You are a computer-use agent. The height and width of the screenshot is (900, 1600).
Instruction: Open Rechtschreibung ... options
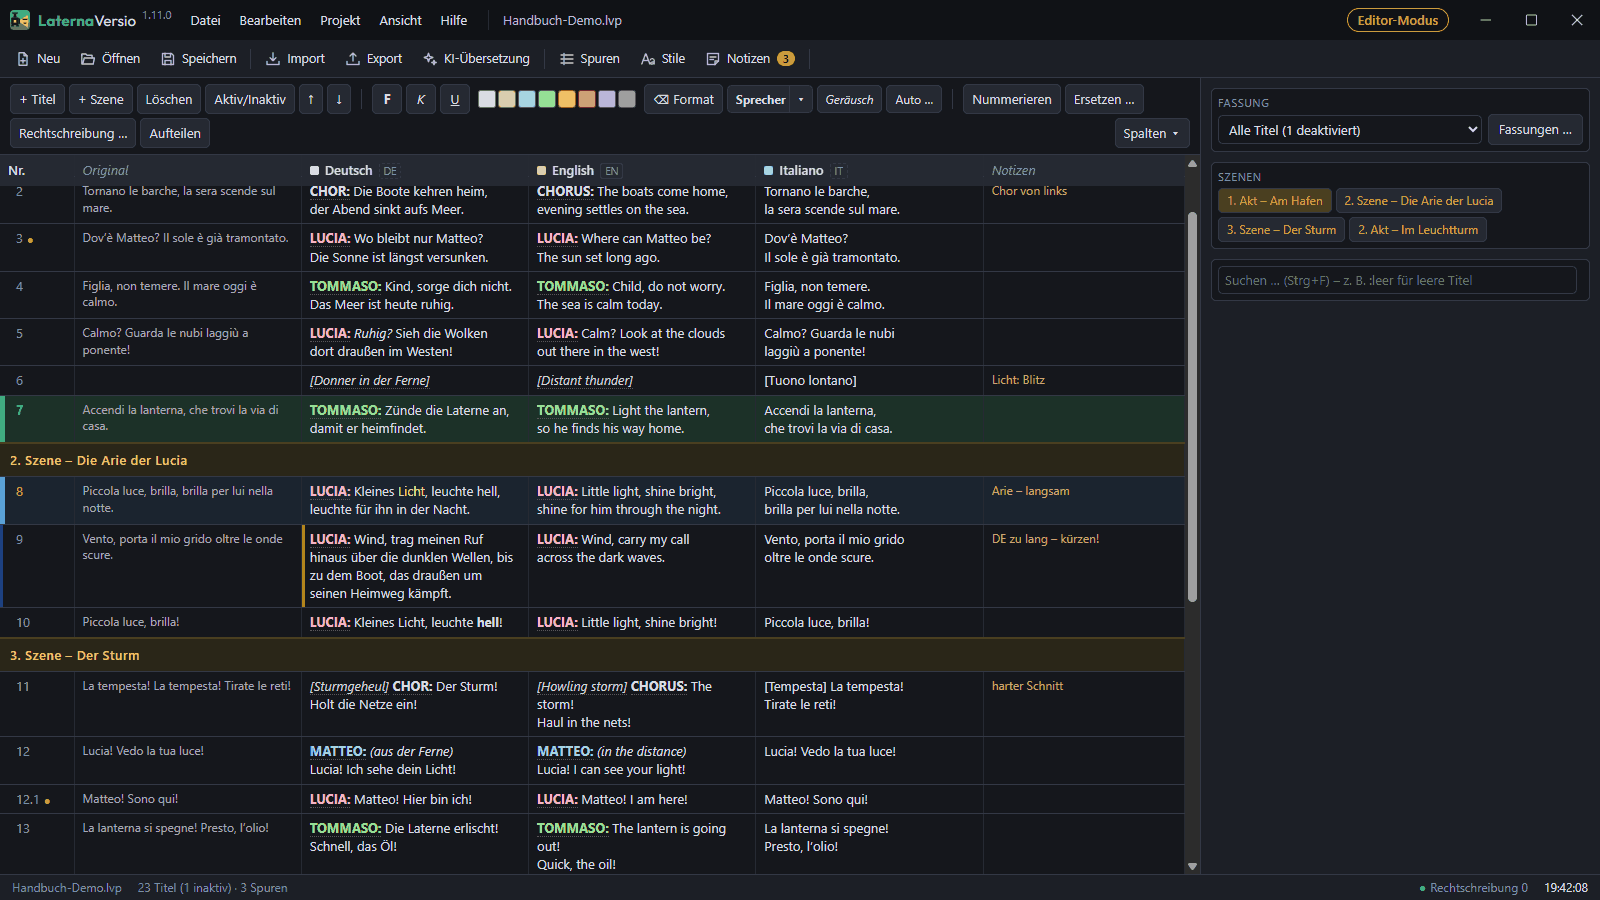tap(73, 133)
